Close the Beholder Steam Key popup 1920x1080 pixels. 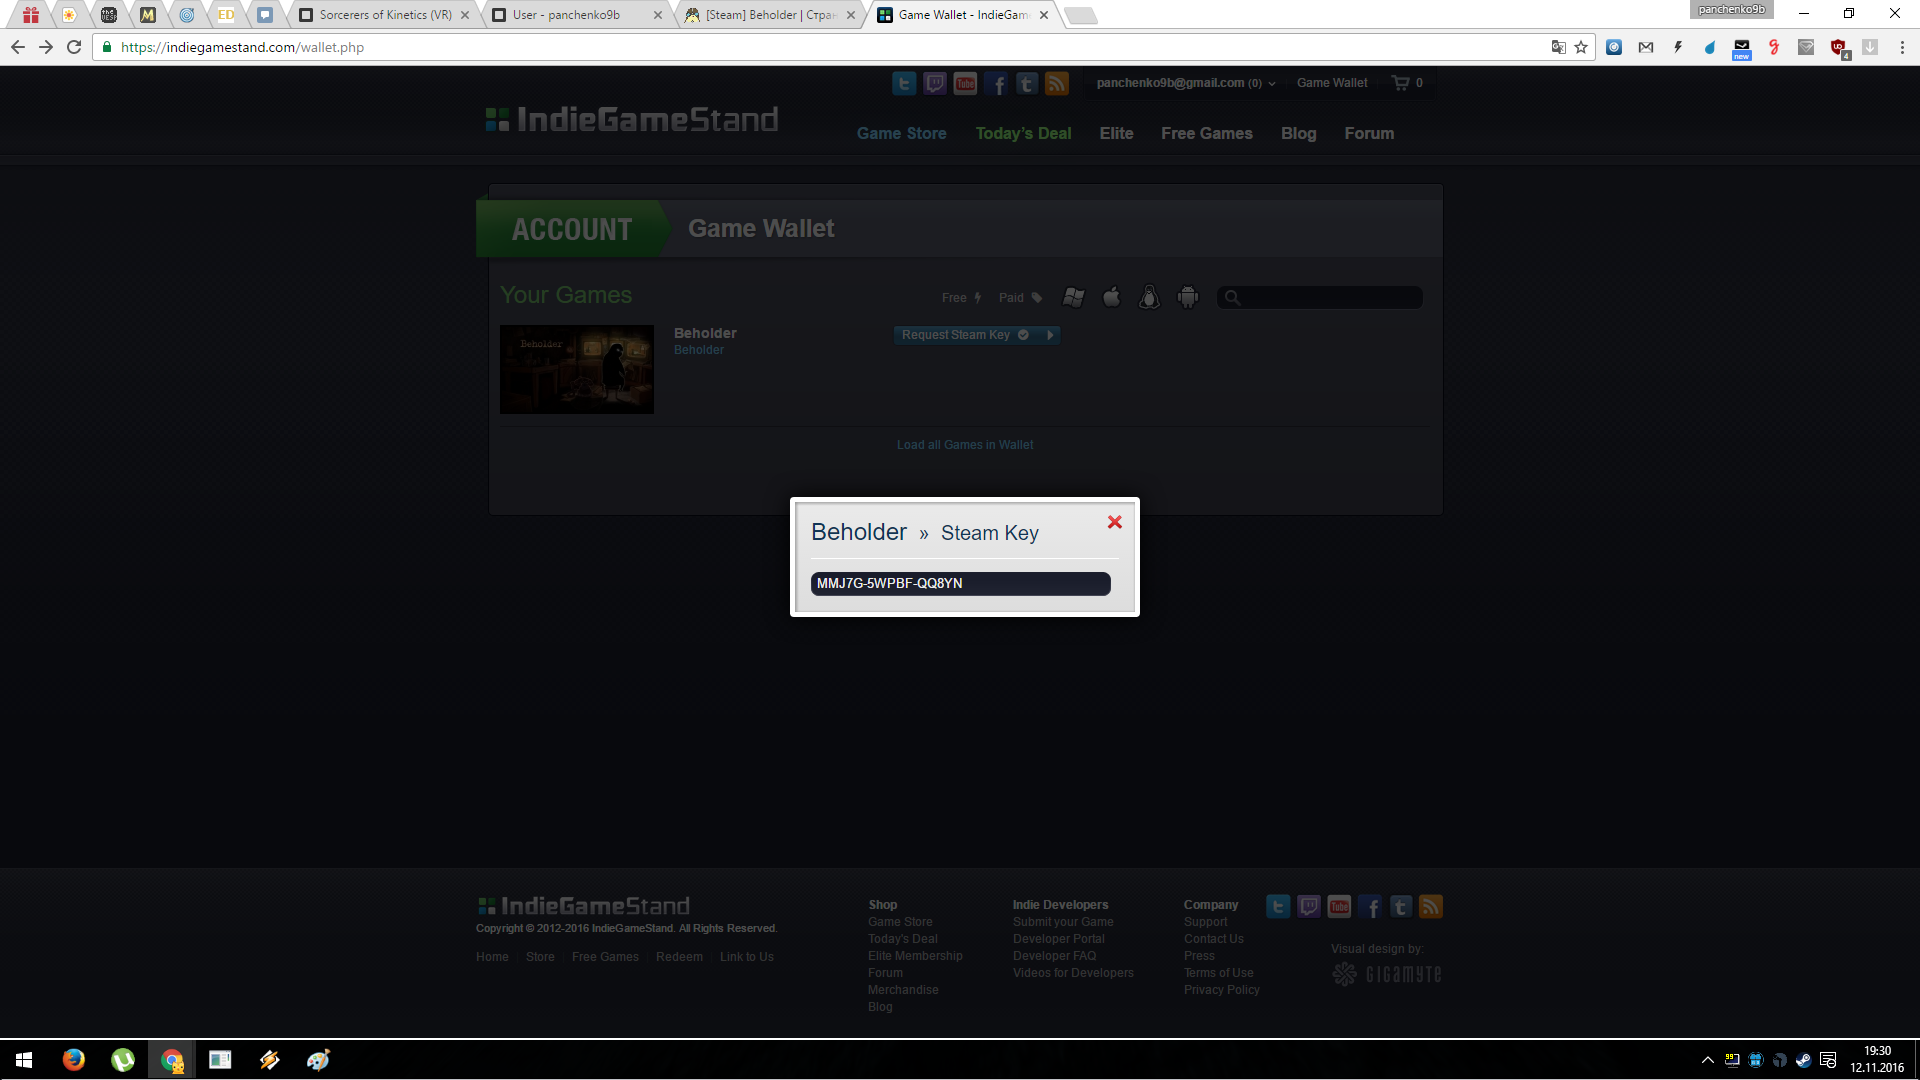click(1115, 522)
